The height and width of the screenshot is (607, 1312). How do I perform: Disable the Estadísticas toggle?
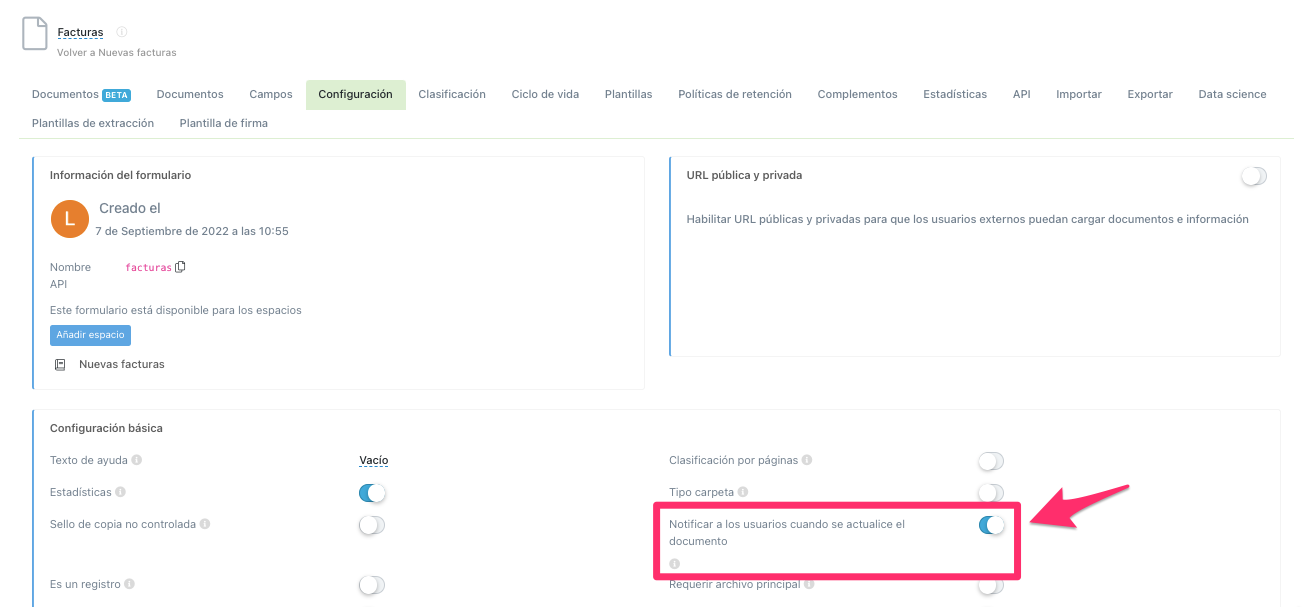[372, 493]
